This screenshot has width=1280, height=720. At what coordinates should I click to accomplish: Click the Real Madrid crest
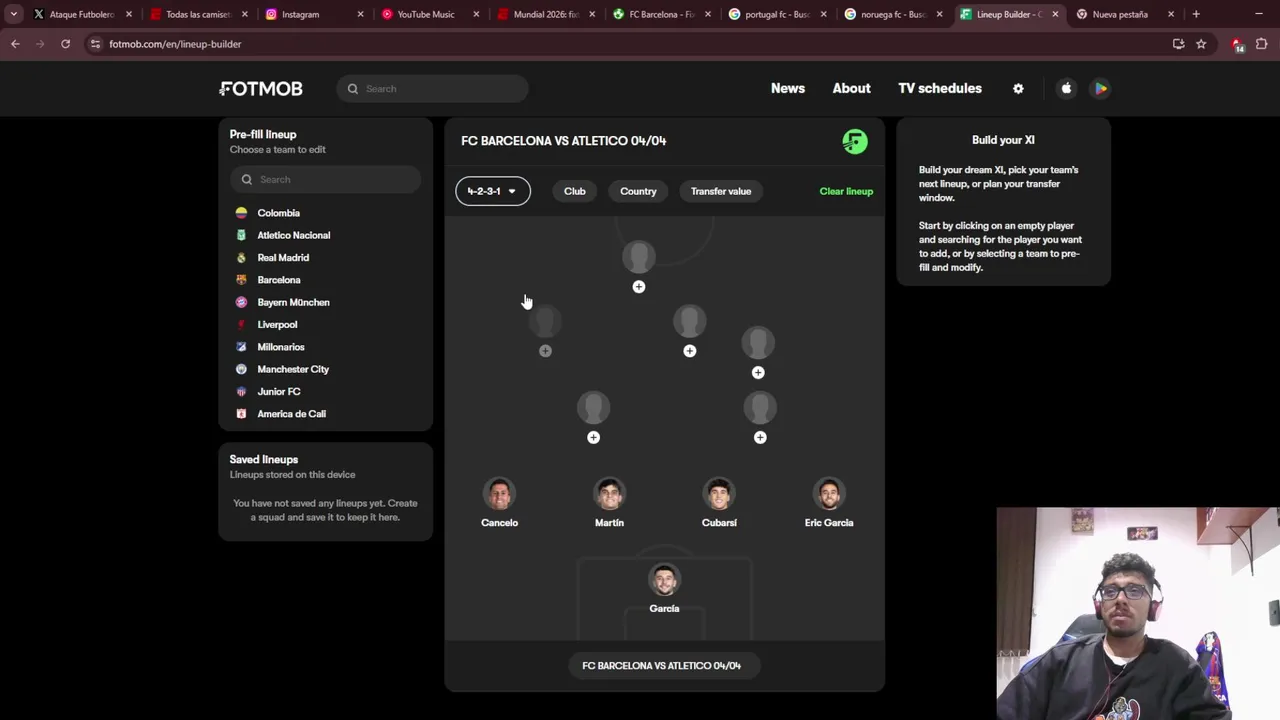click(x=241, y=257)
